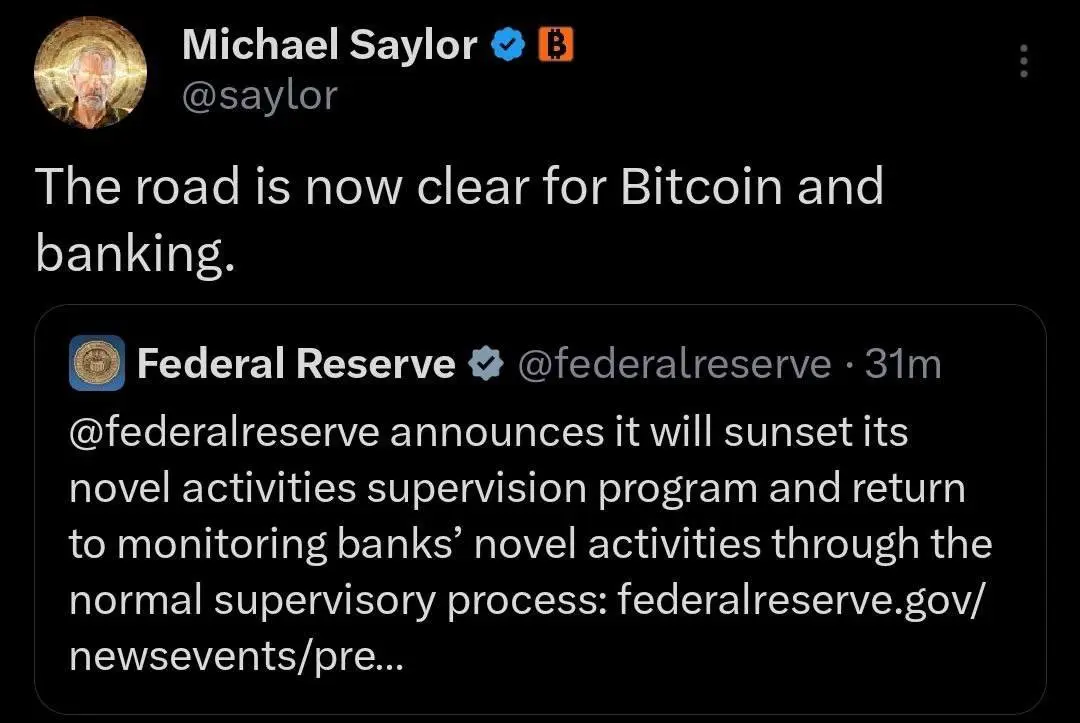Open the Michael Saylor display name
Image resolution: width=1080 pixels, height=723 pixels.
point(329,45)
